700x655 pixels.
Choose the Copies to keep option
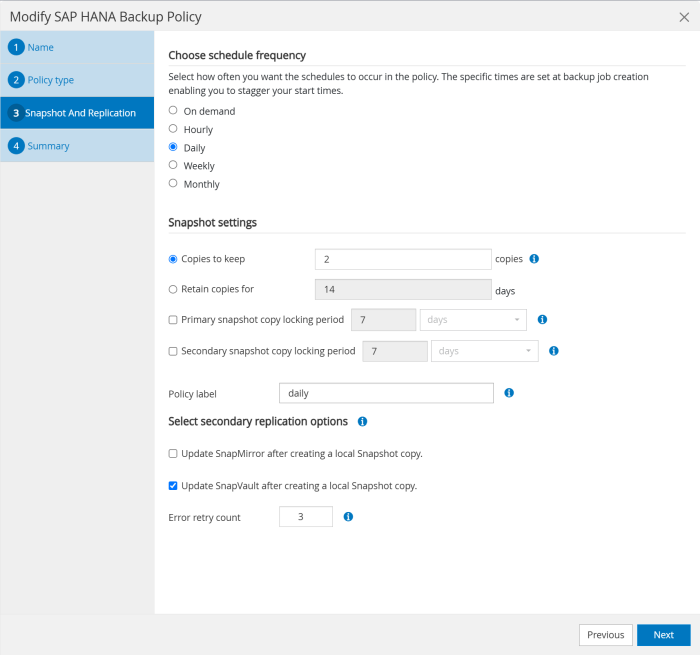click(x=173, y=259)
